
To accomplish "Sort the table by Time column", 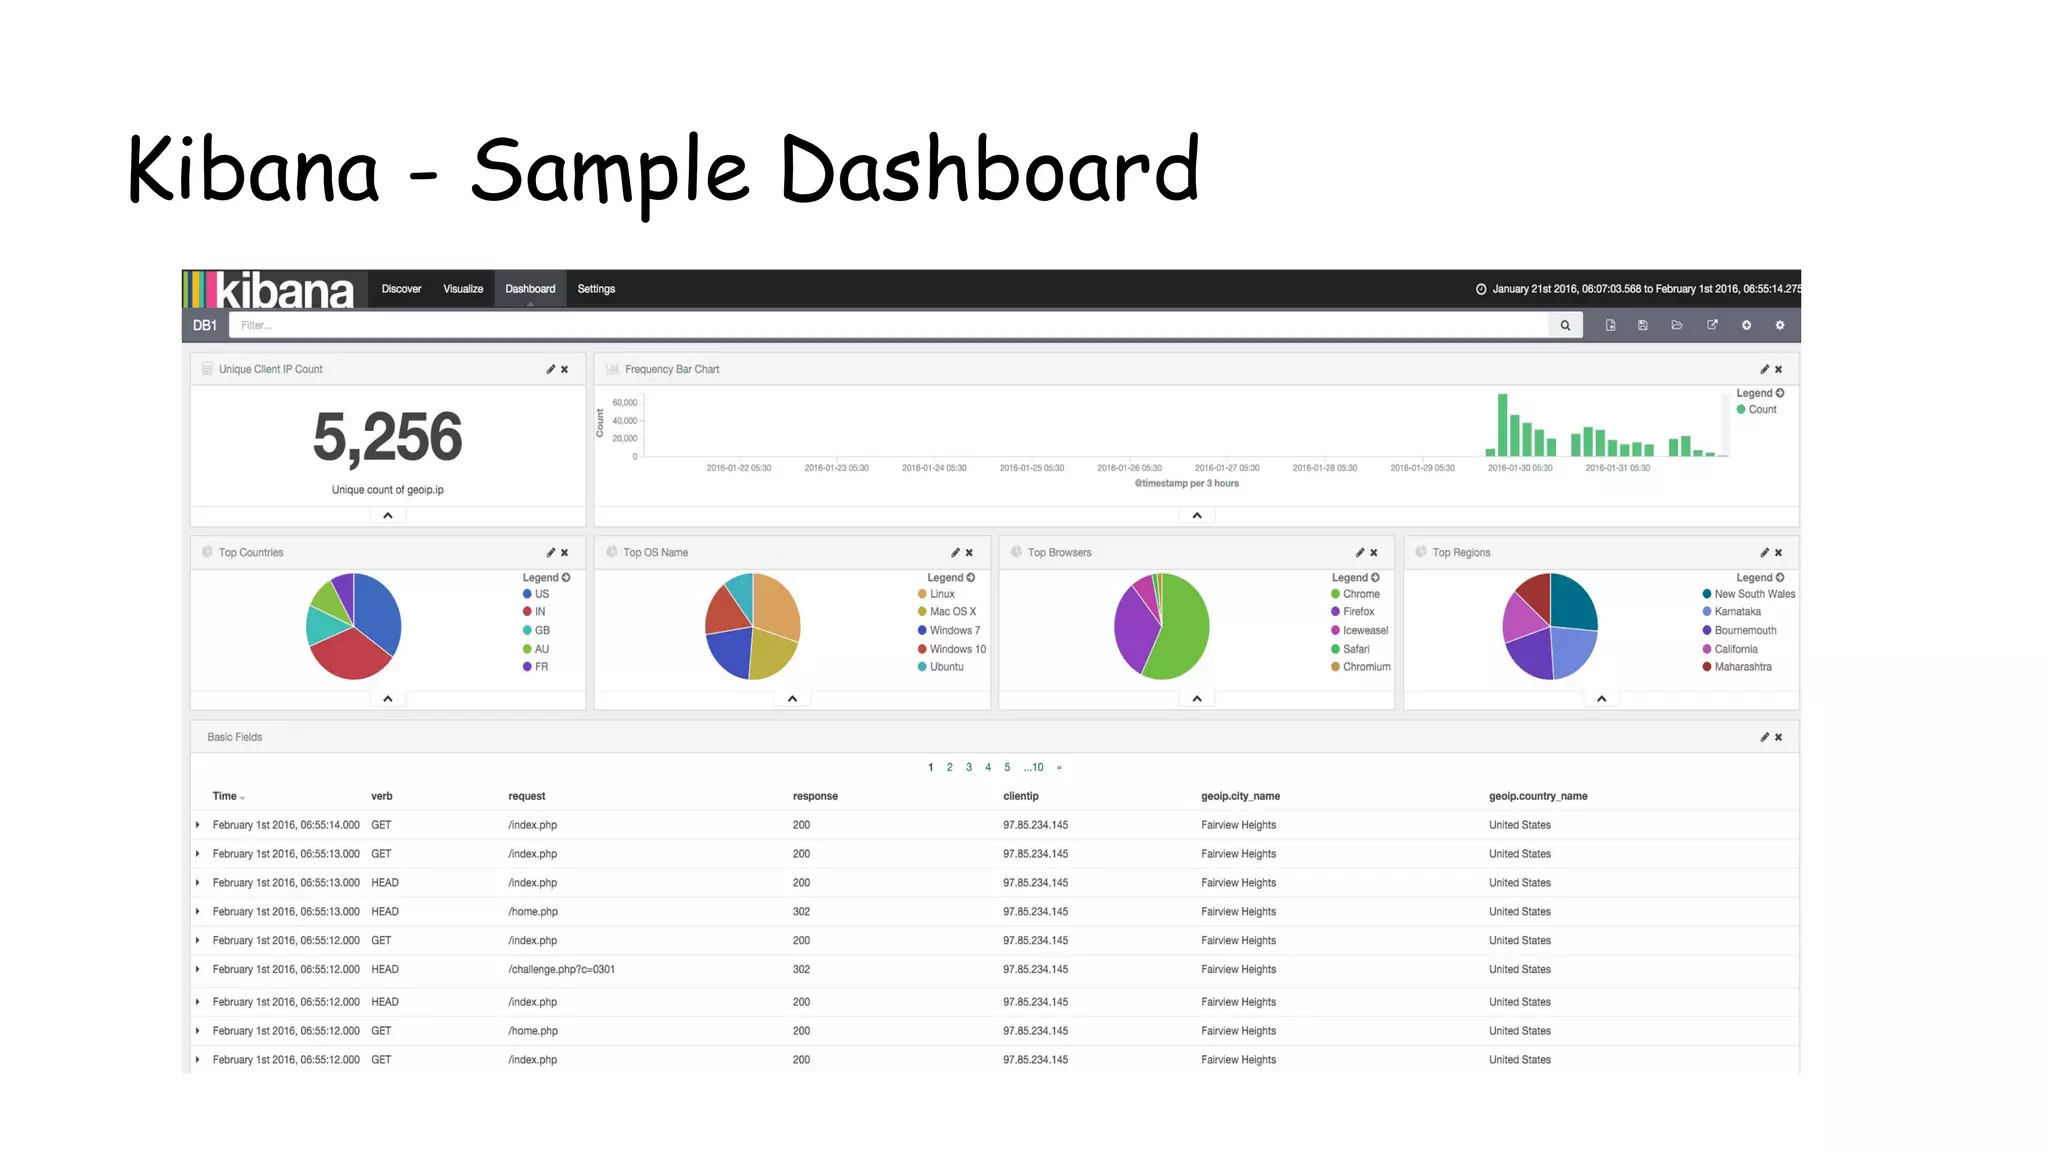I will [228, 797].
